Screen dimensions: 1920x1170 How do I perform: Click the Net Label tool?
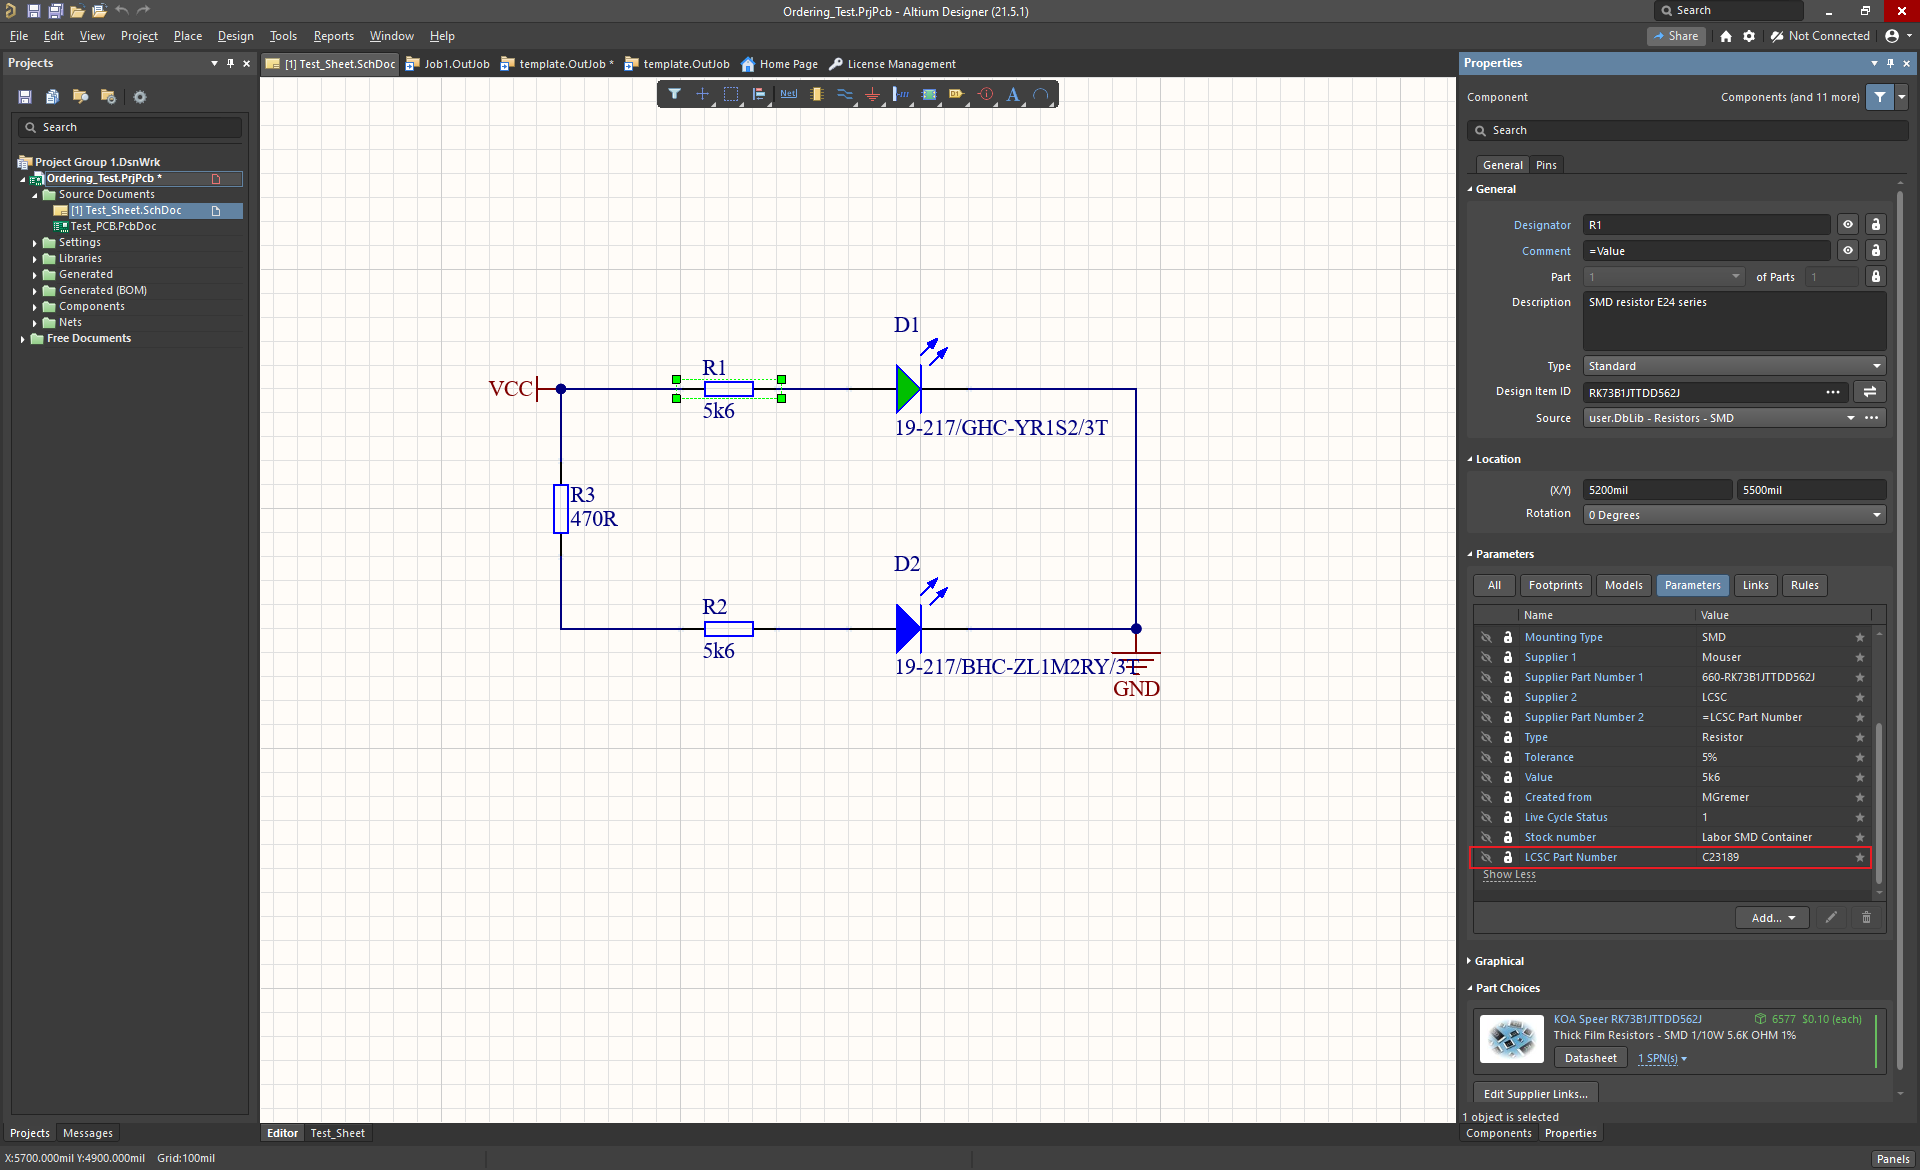788,94
